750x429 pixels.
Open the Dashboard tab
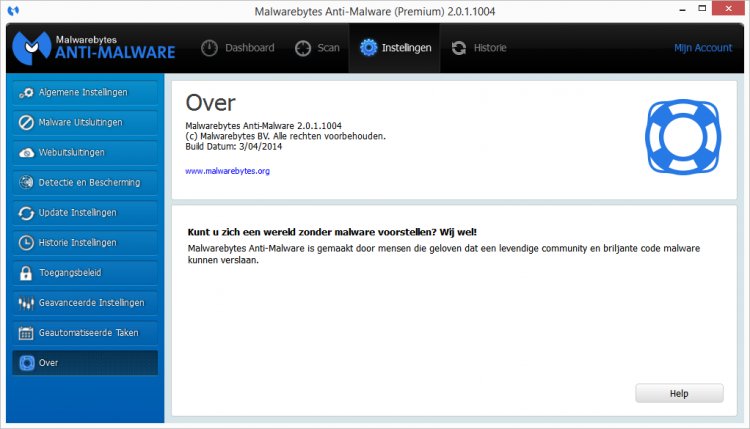(238, 48)
